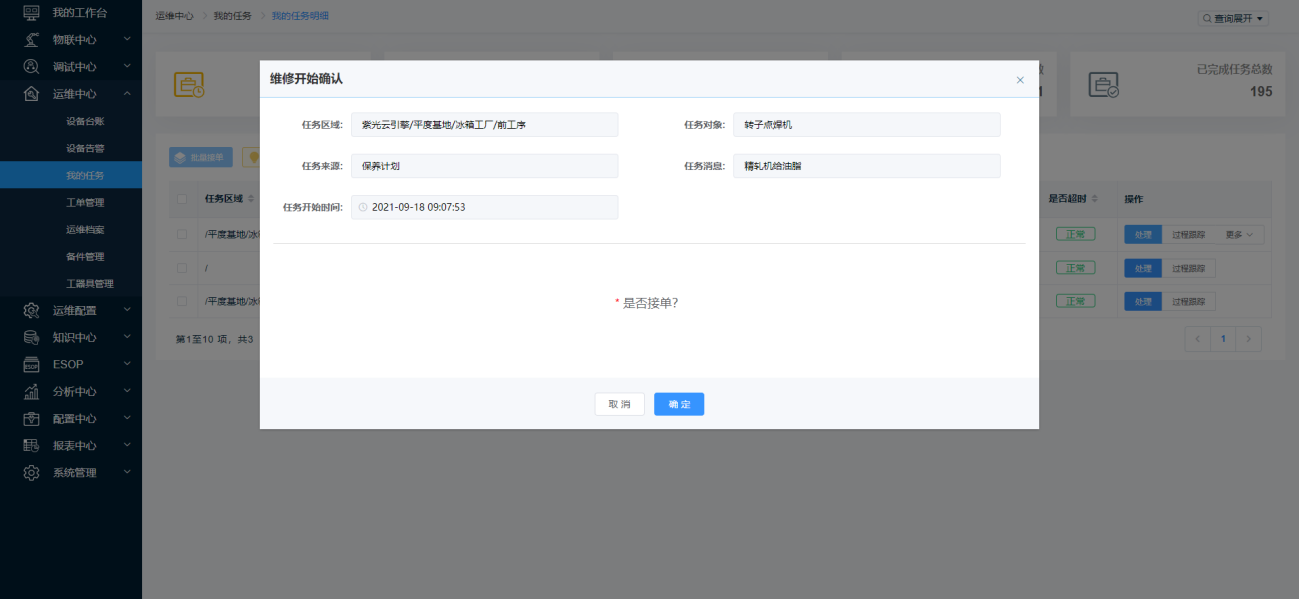
Task: Expand 系统管理 using its chevron
Action: click(x=127, y=472)
